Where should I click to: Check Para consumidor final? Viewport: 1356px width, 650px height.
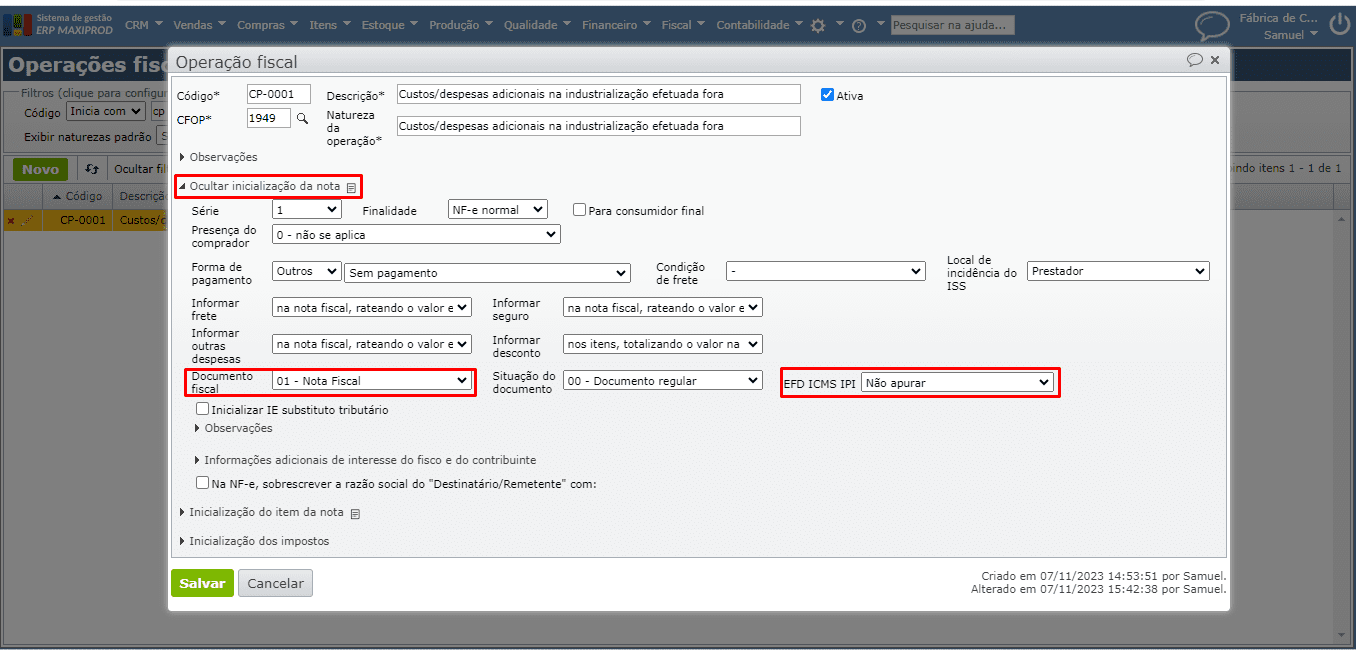coord(579,210)
